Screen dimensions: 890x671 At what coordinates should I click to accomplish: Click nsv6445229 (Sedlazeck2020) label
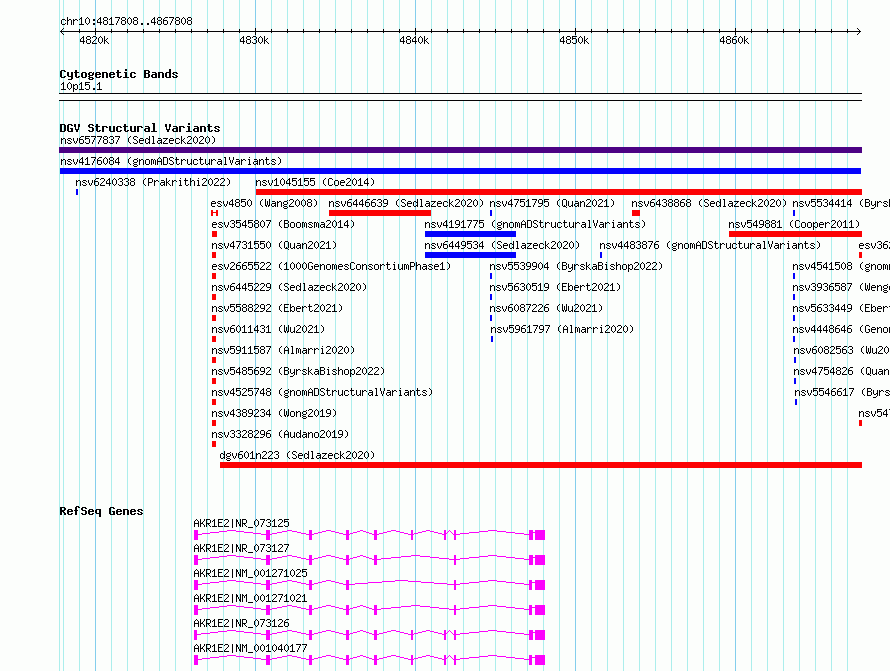(289, 287)
